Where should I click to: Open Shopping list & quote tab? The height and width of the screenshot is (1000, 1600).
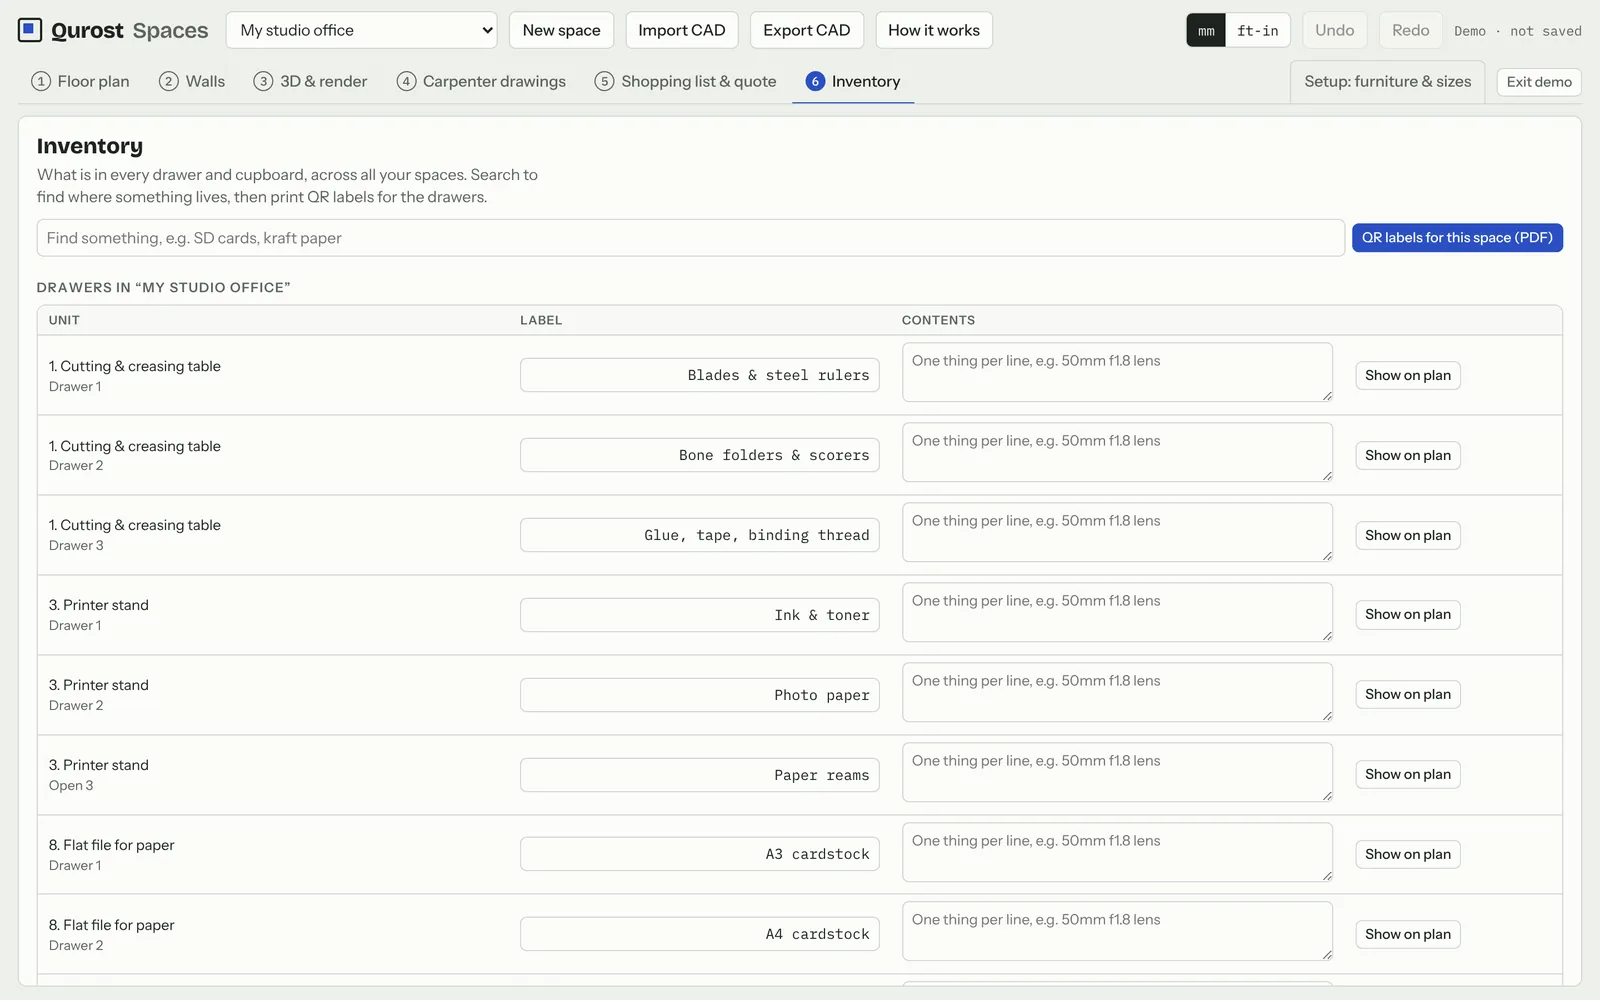(685, 82)
